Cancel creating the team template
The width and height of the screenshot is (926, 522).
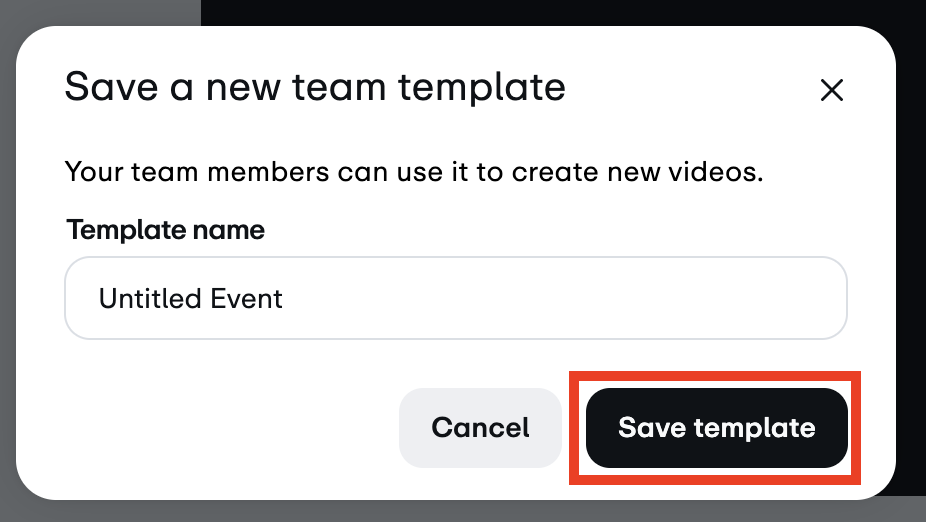[x=480, y=428]
